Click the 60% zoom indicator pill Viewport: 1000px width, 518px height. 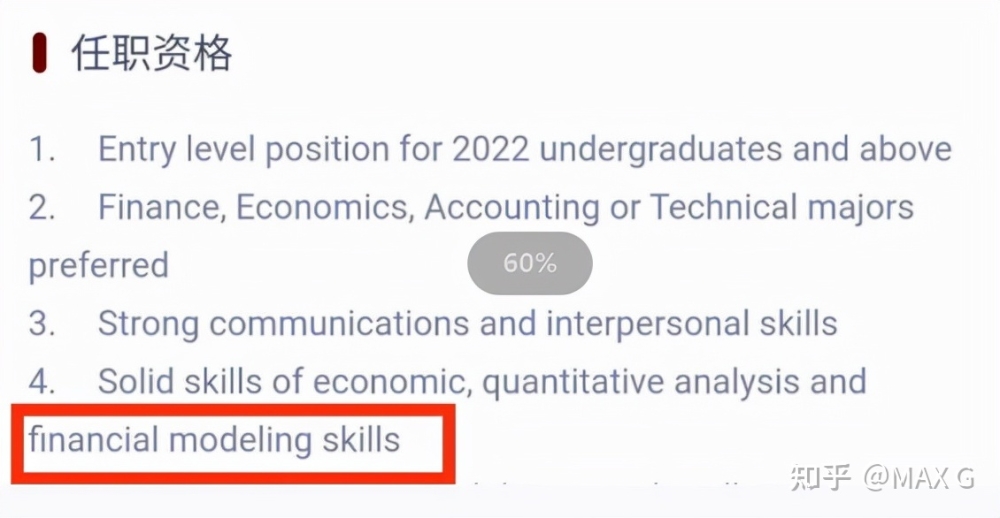530,263
